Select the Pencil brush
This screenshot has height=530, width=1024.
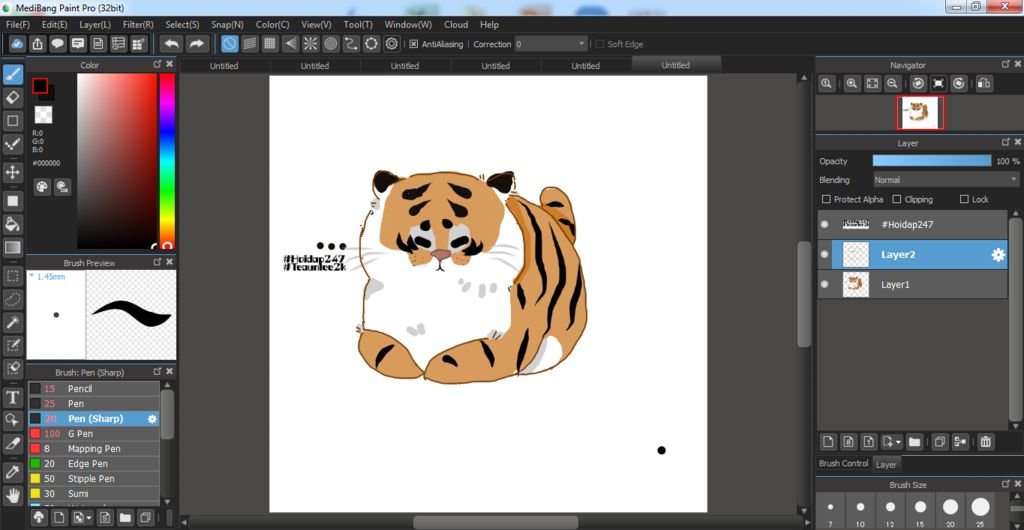pyautogui.click(x=93, y=388)
